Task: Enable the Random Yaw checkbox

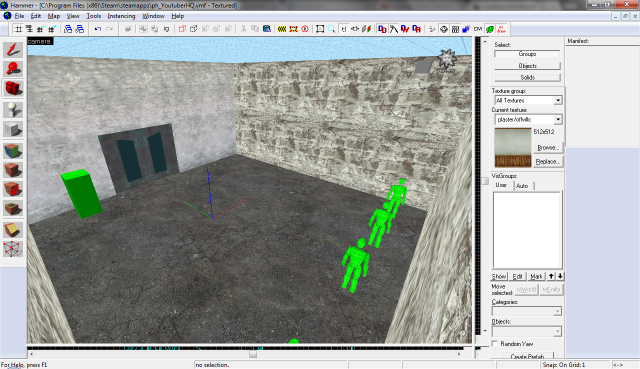Action: (495, 344)
